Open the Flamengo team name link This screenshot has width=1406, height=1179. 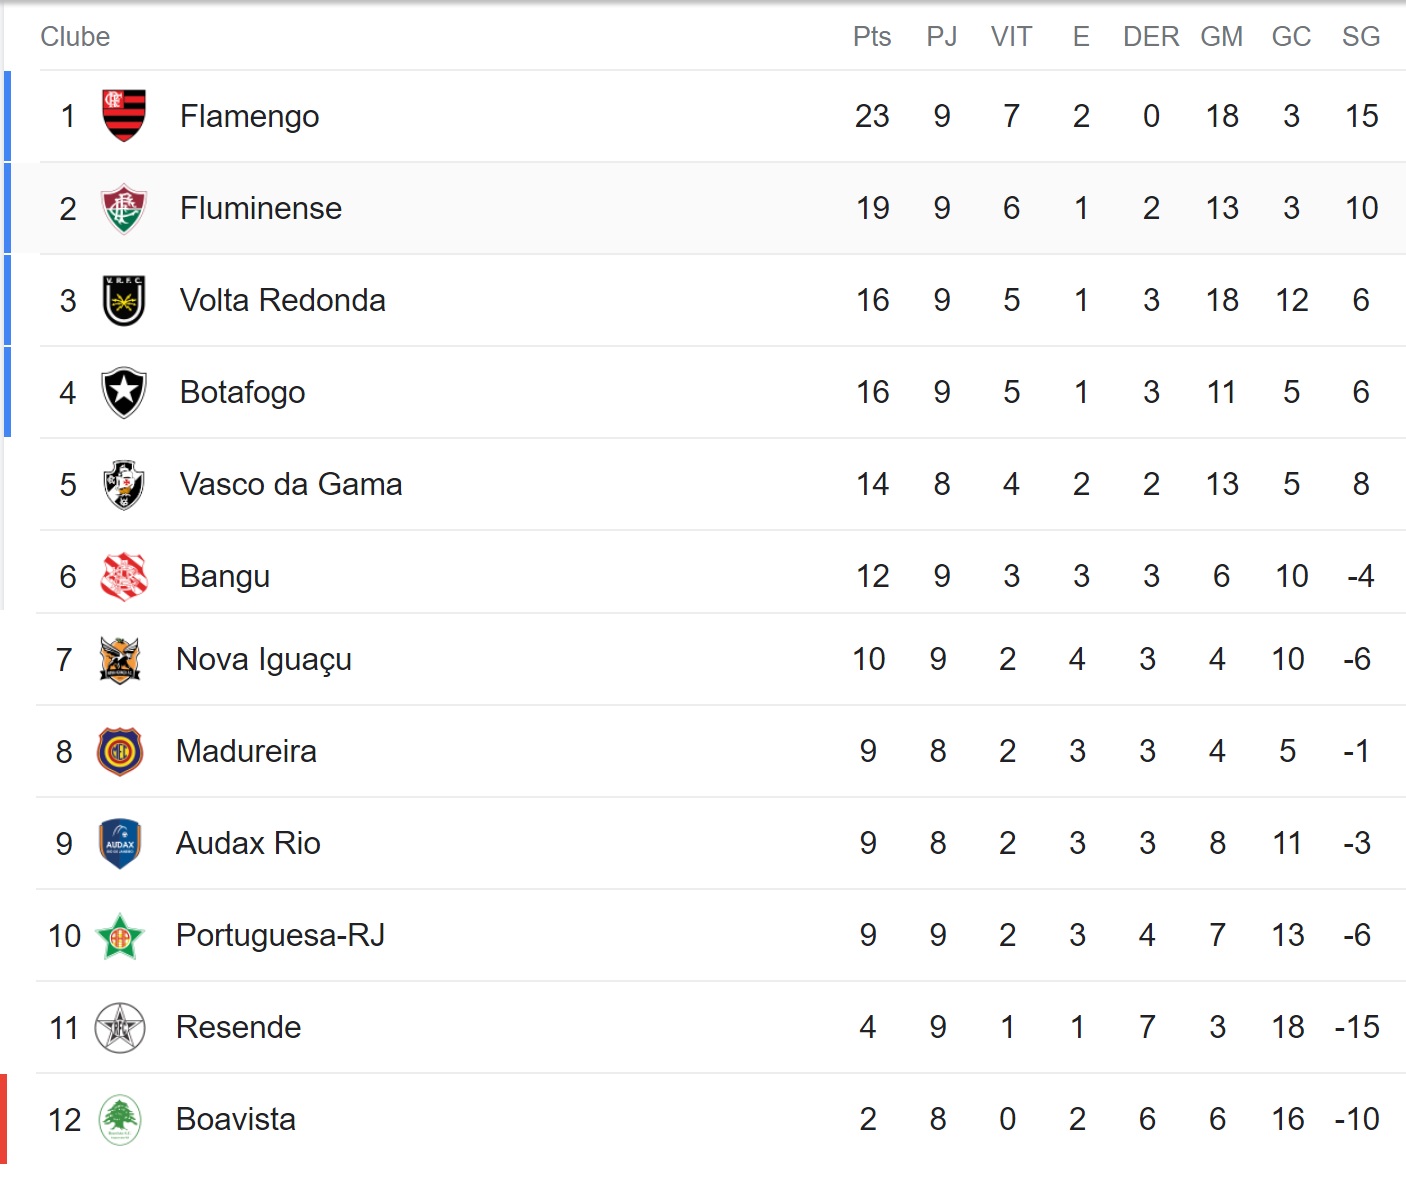250,117
